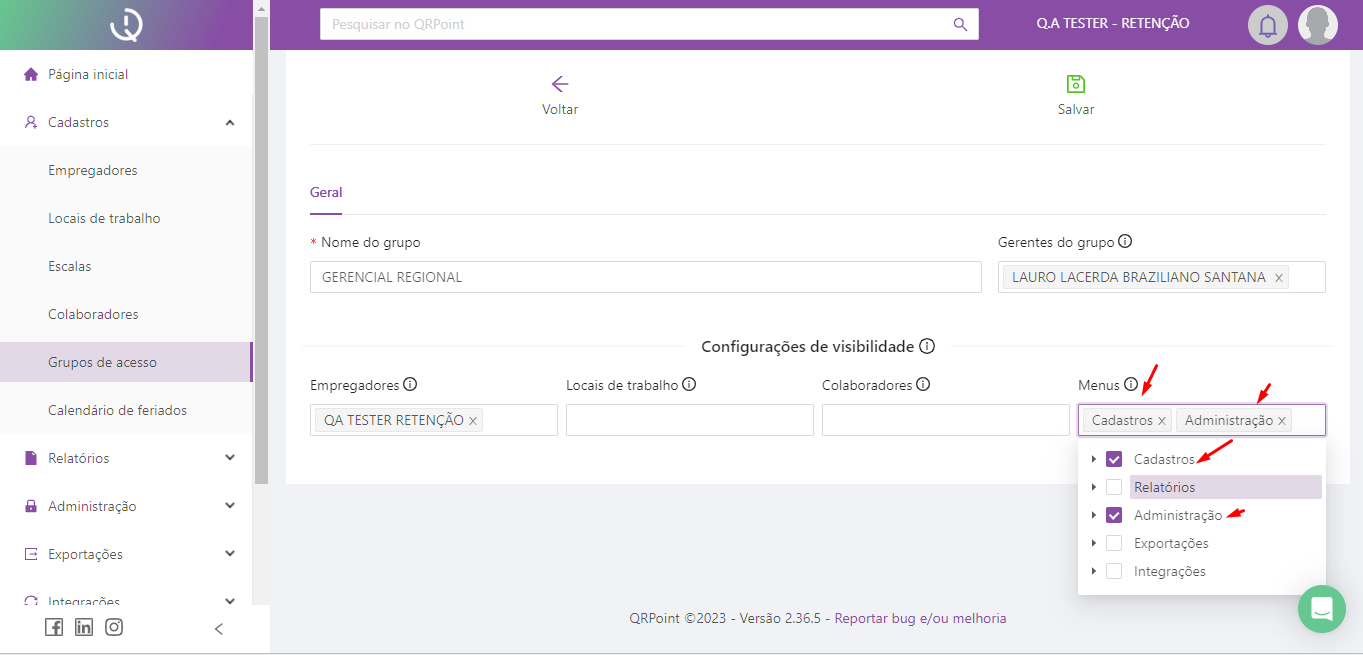Open the Instagram icon in sidebar footer
The image size is (1363, 655).
(x=114, y=627)
